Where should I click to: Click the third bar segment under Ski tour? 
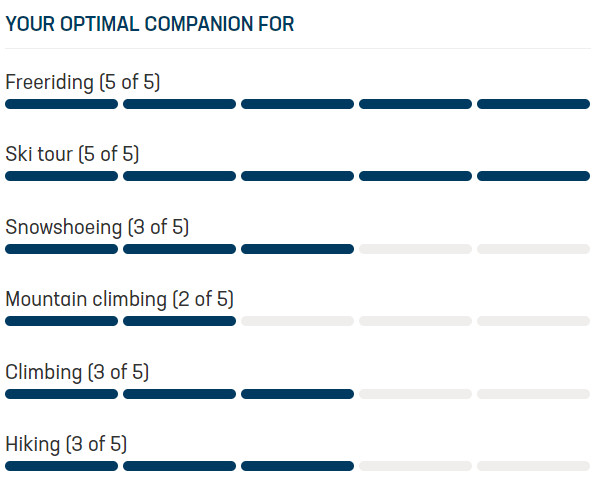tap(297, 176)
